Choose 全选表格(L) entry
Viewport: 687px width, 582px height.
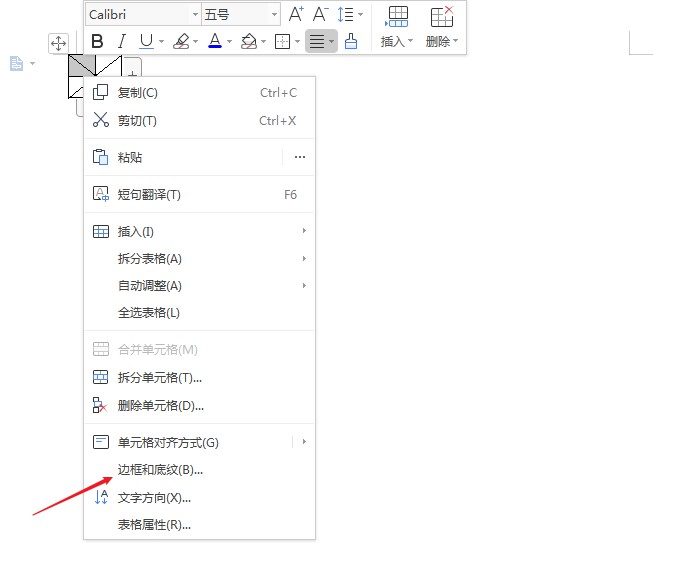(199, 313)
